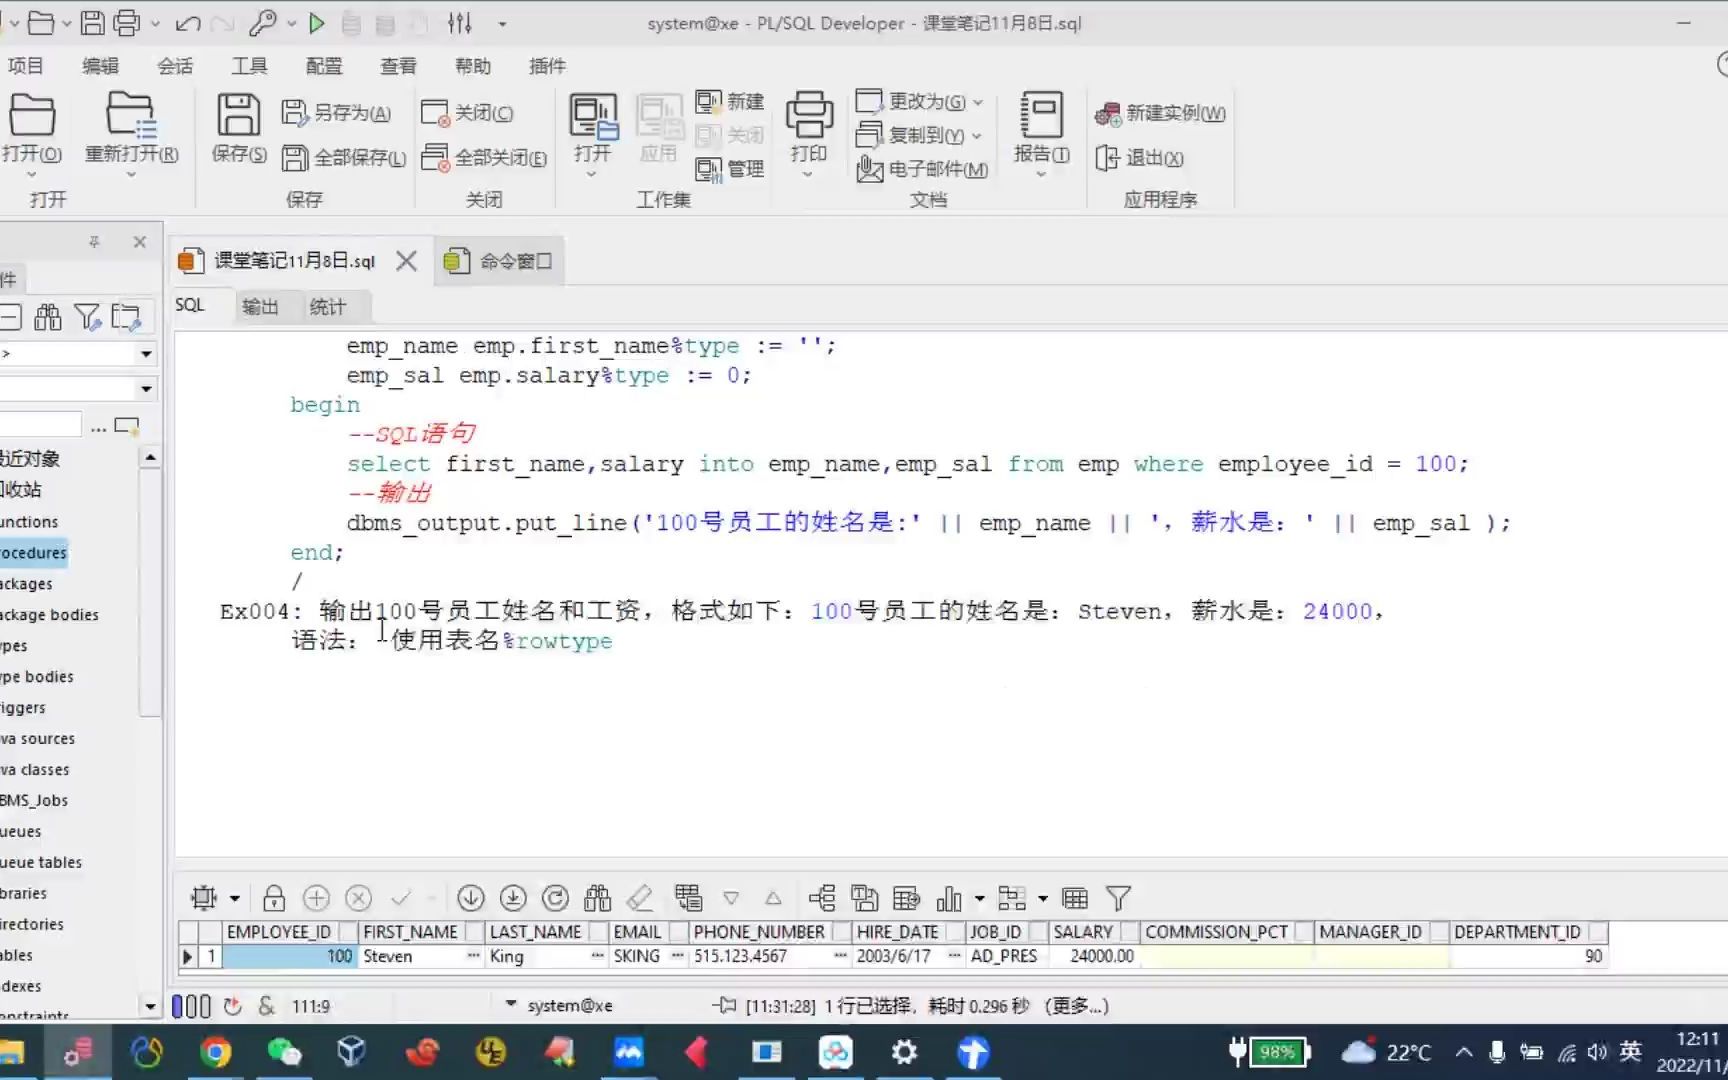The image size is (1728, 1080).
Task: Click the binoculars icon in object browser panel
Action: 48,318
